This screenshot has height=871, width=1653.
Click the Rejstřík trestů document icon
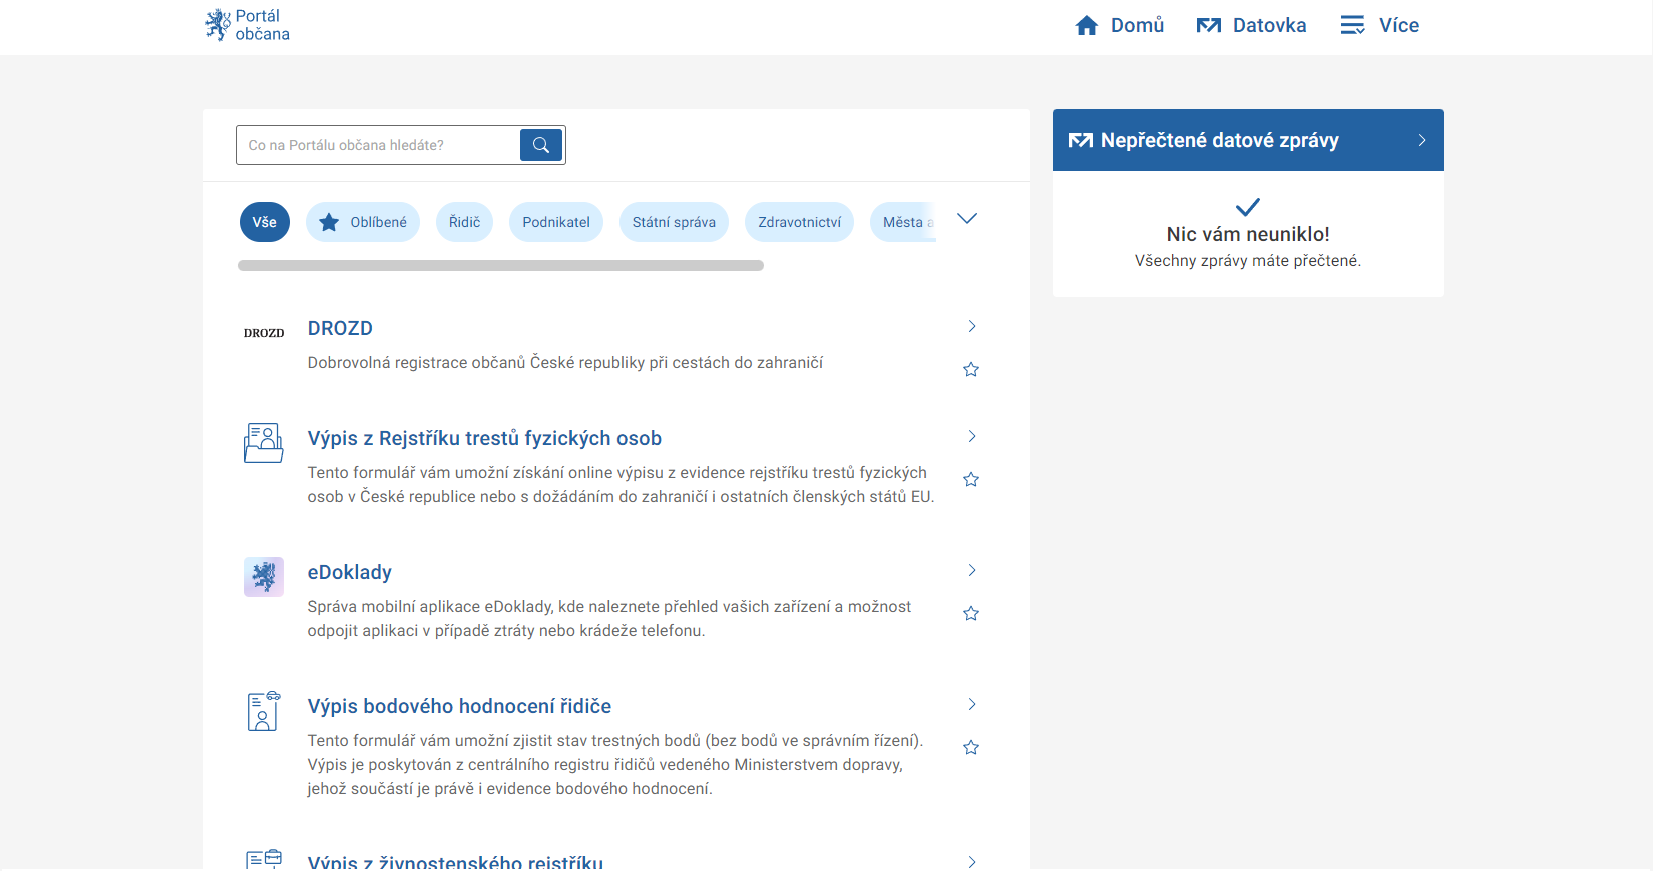pos(264,443)
